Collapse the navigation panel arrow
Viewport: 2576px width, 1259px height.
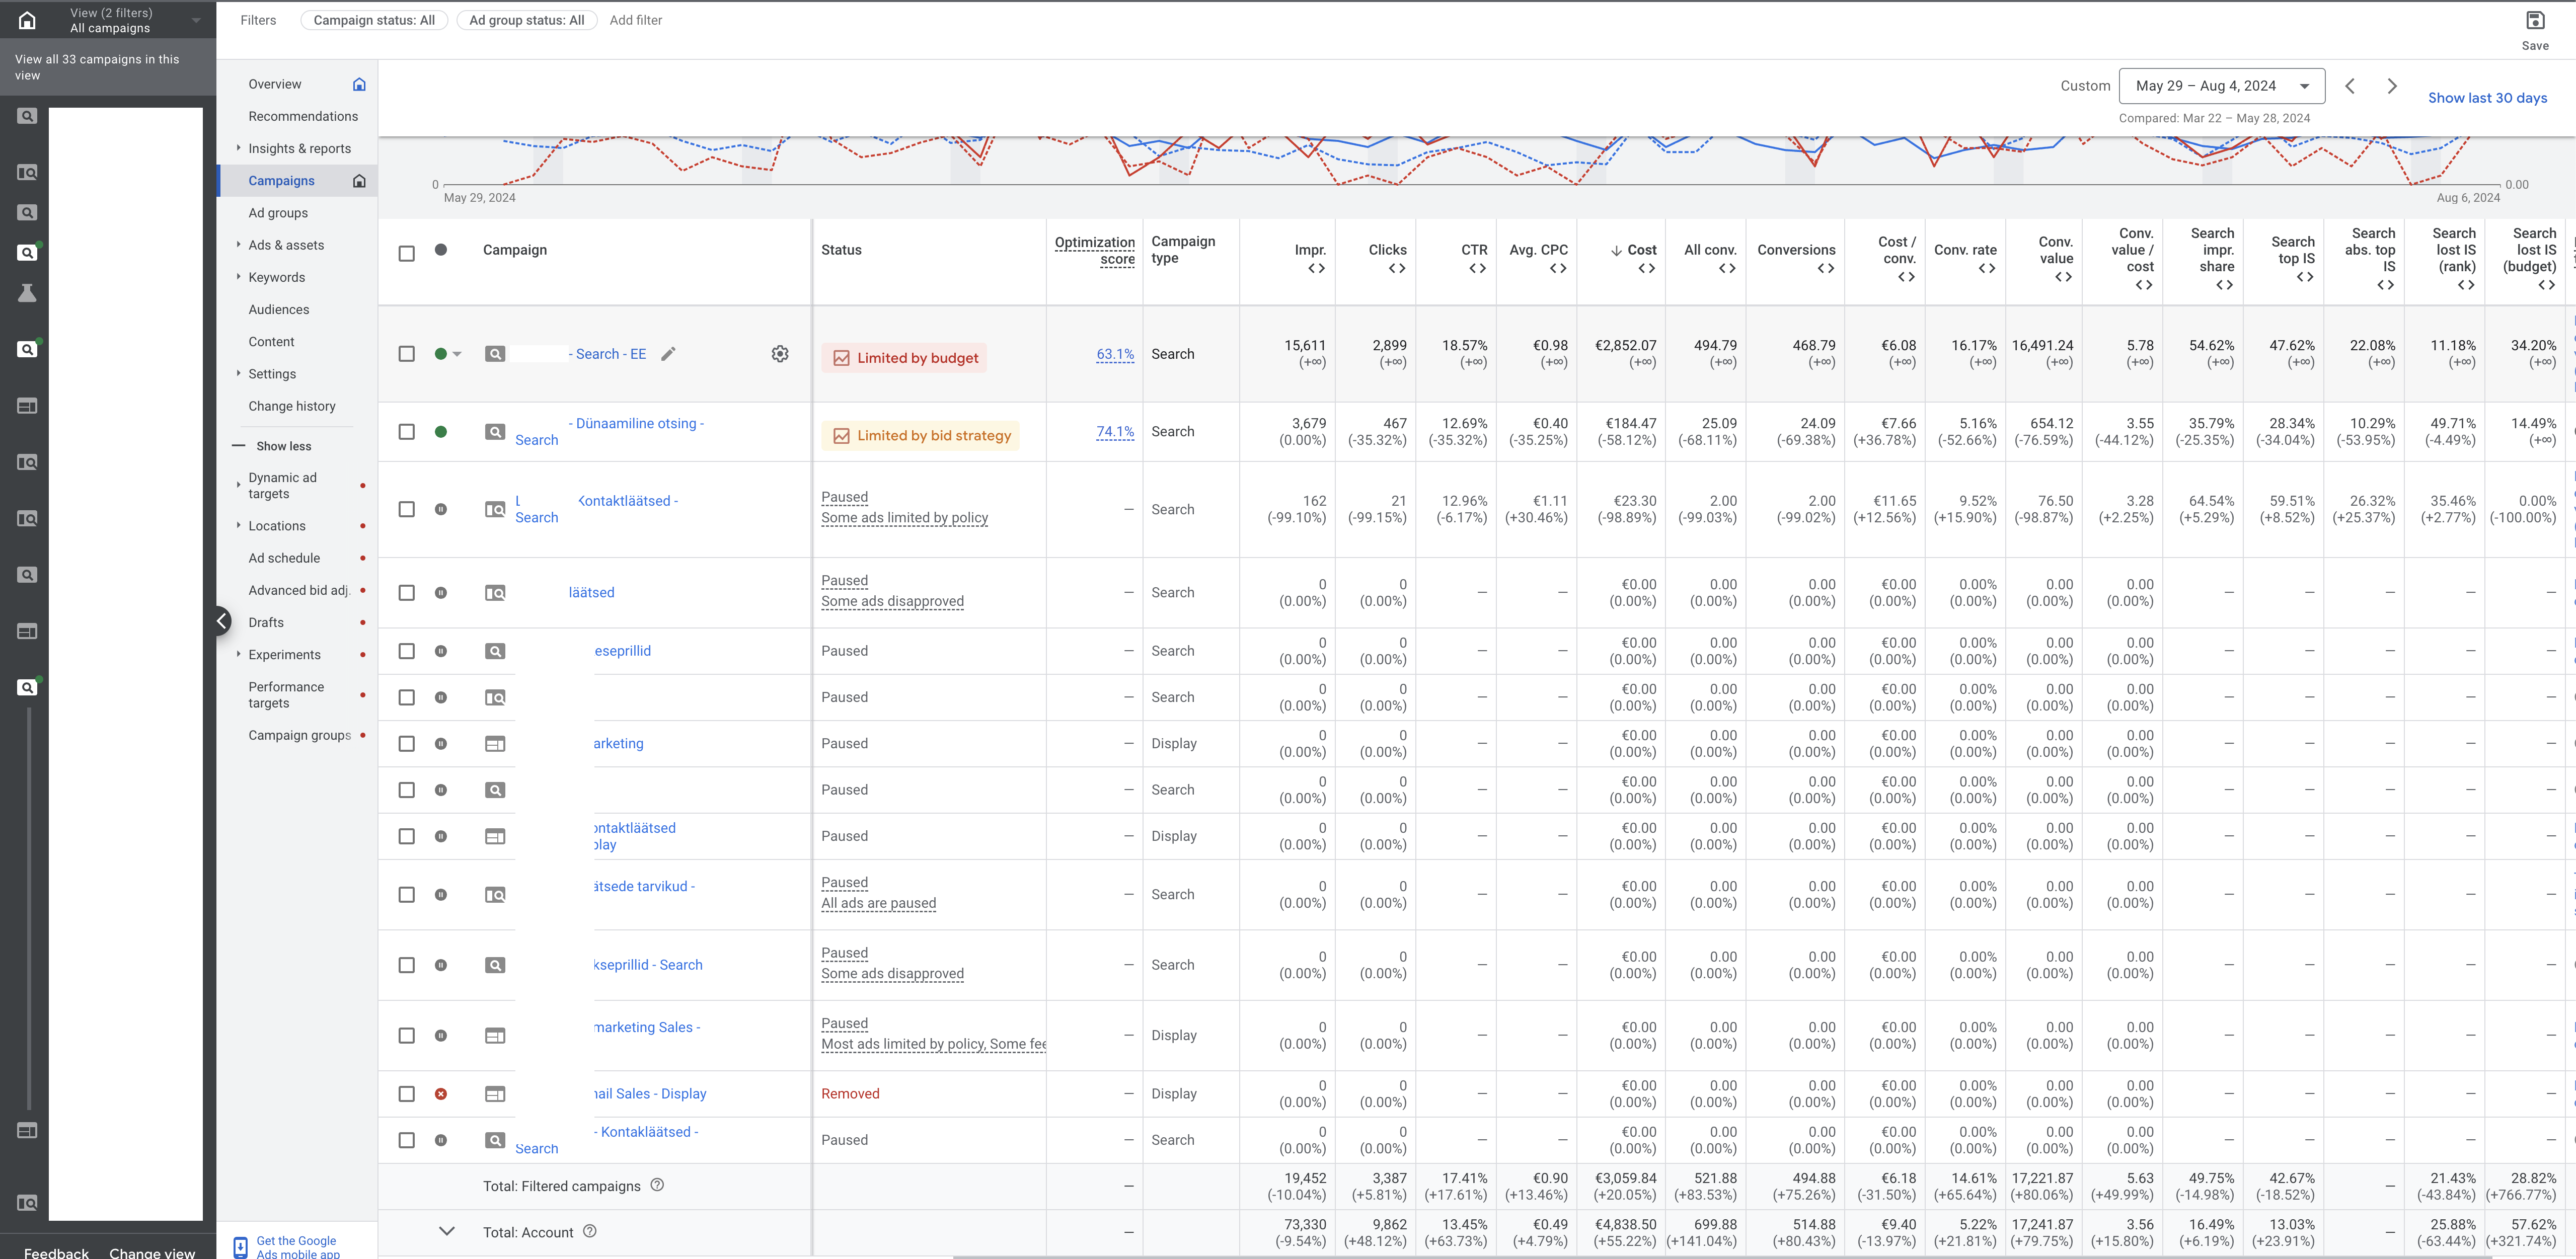tap(221, 621)
